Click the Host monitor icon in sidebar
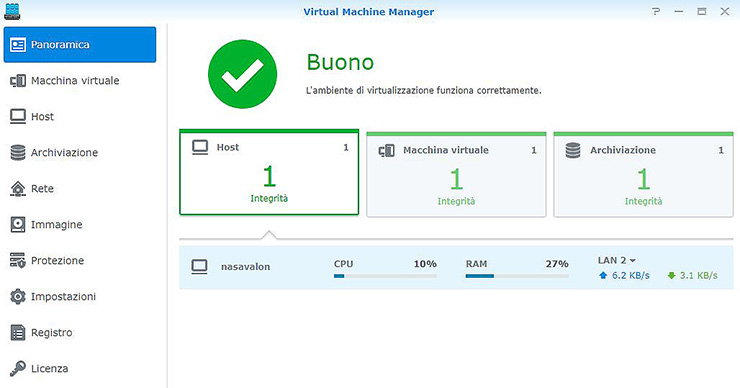The image size is (740, 388). (x=18, y=117)
